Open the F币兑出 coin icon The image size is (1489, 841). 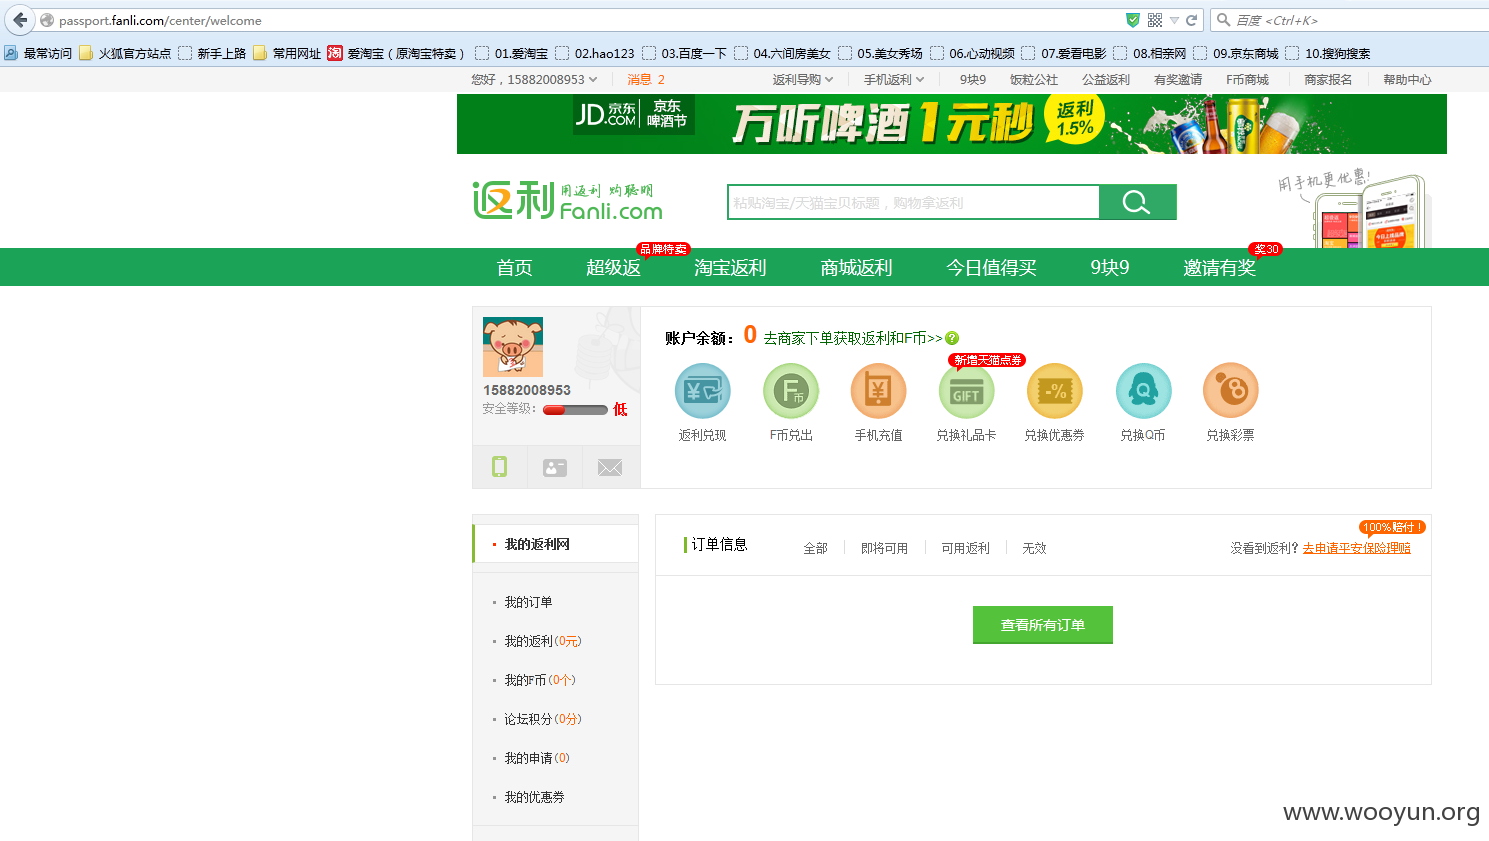coord(791,390)
